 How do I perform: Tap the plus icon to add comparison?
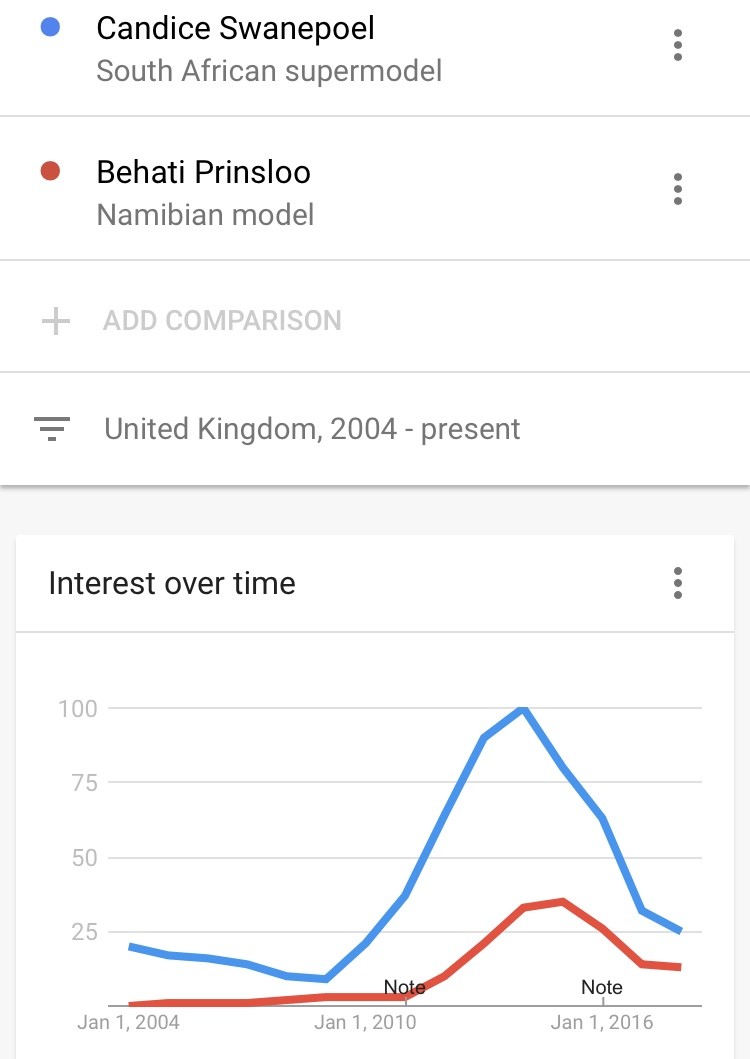click(x=55, y=321)
